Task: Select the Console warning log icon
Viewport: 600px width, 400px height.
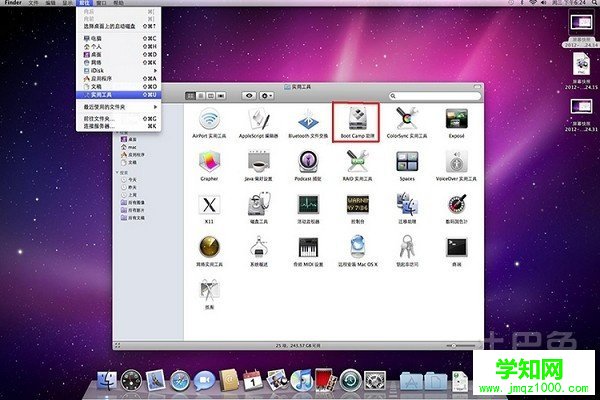Action: (357, 205)
